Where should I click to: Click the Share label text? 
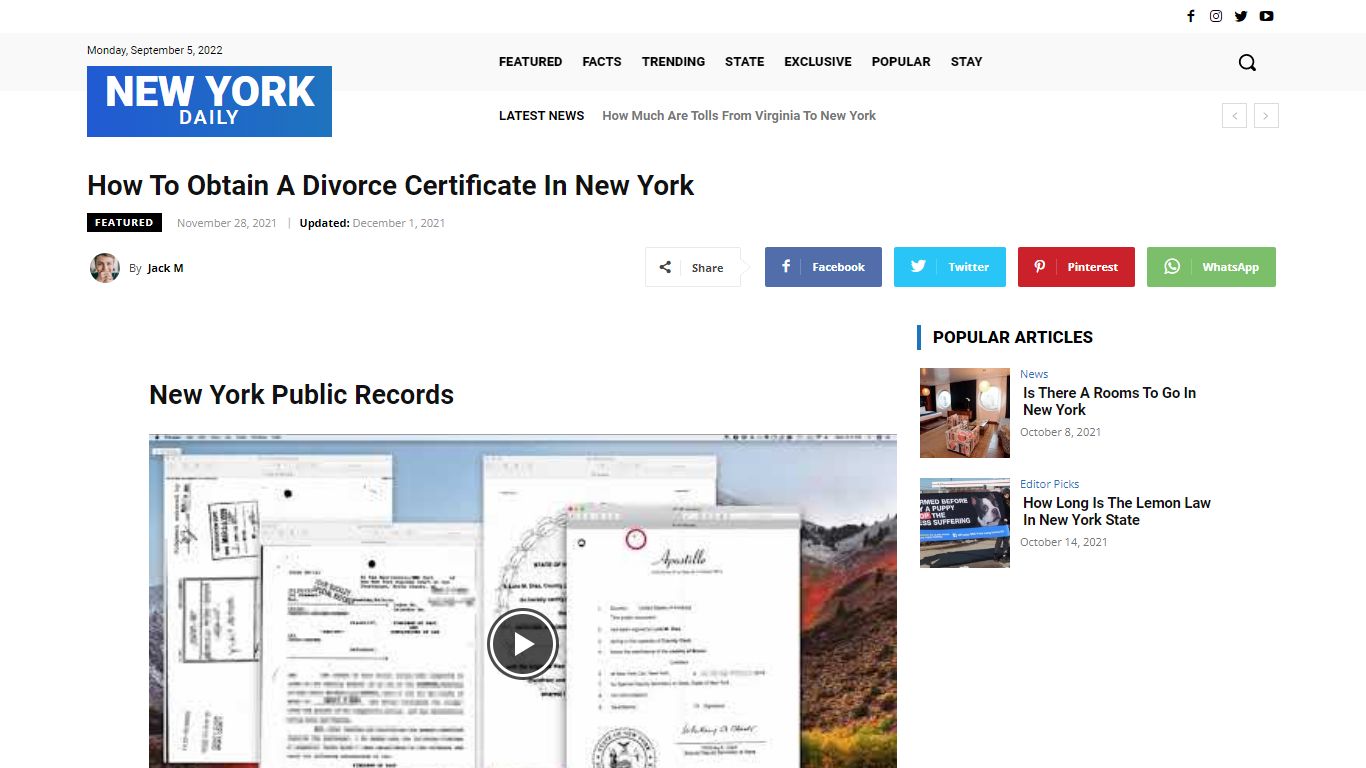coord(707,268)
